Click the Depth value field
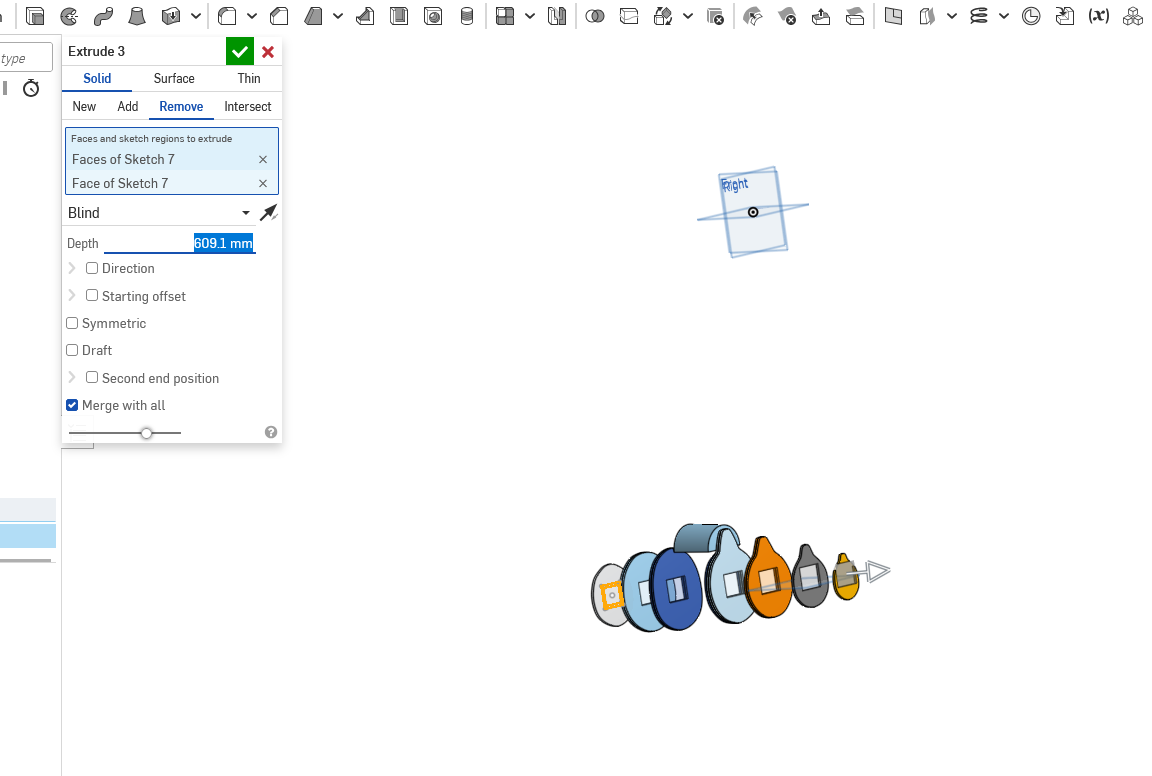Image resolution: width=1152 pixels, height=776 pixels. 179,243
